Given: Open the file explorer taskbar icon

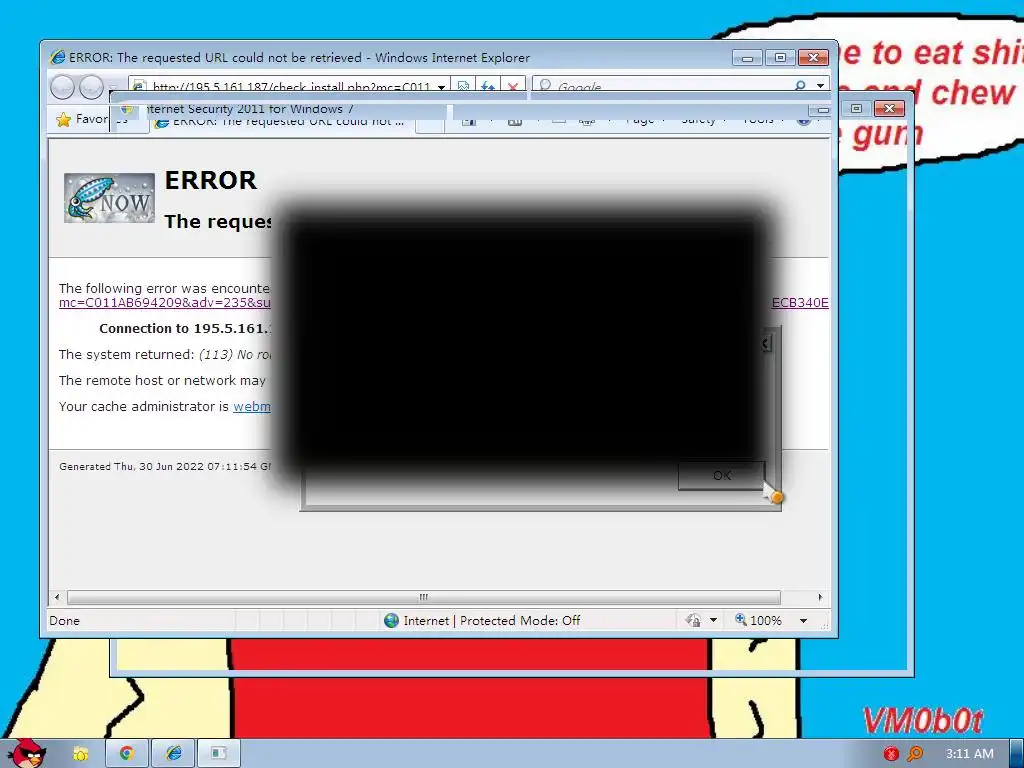Looking at the screenshot, I should [81, 754].
